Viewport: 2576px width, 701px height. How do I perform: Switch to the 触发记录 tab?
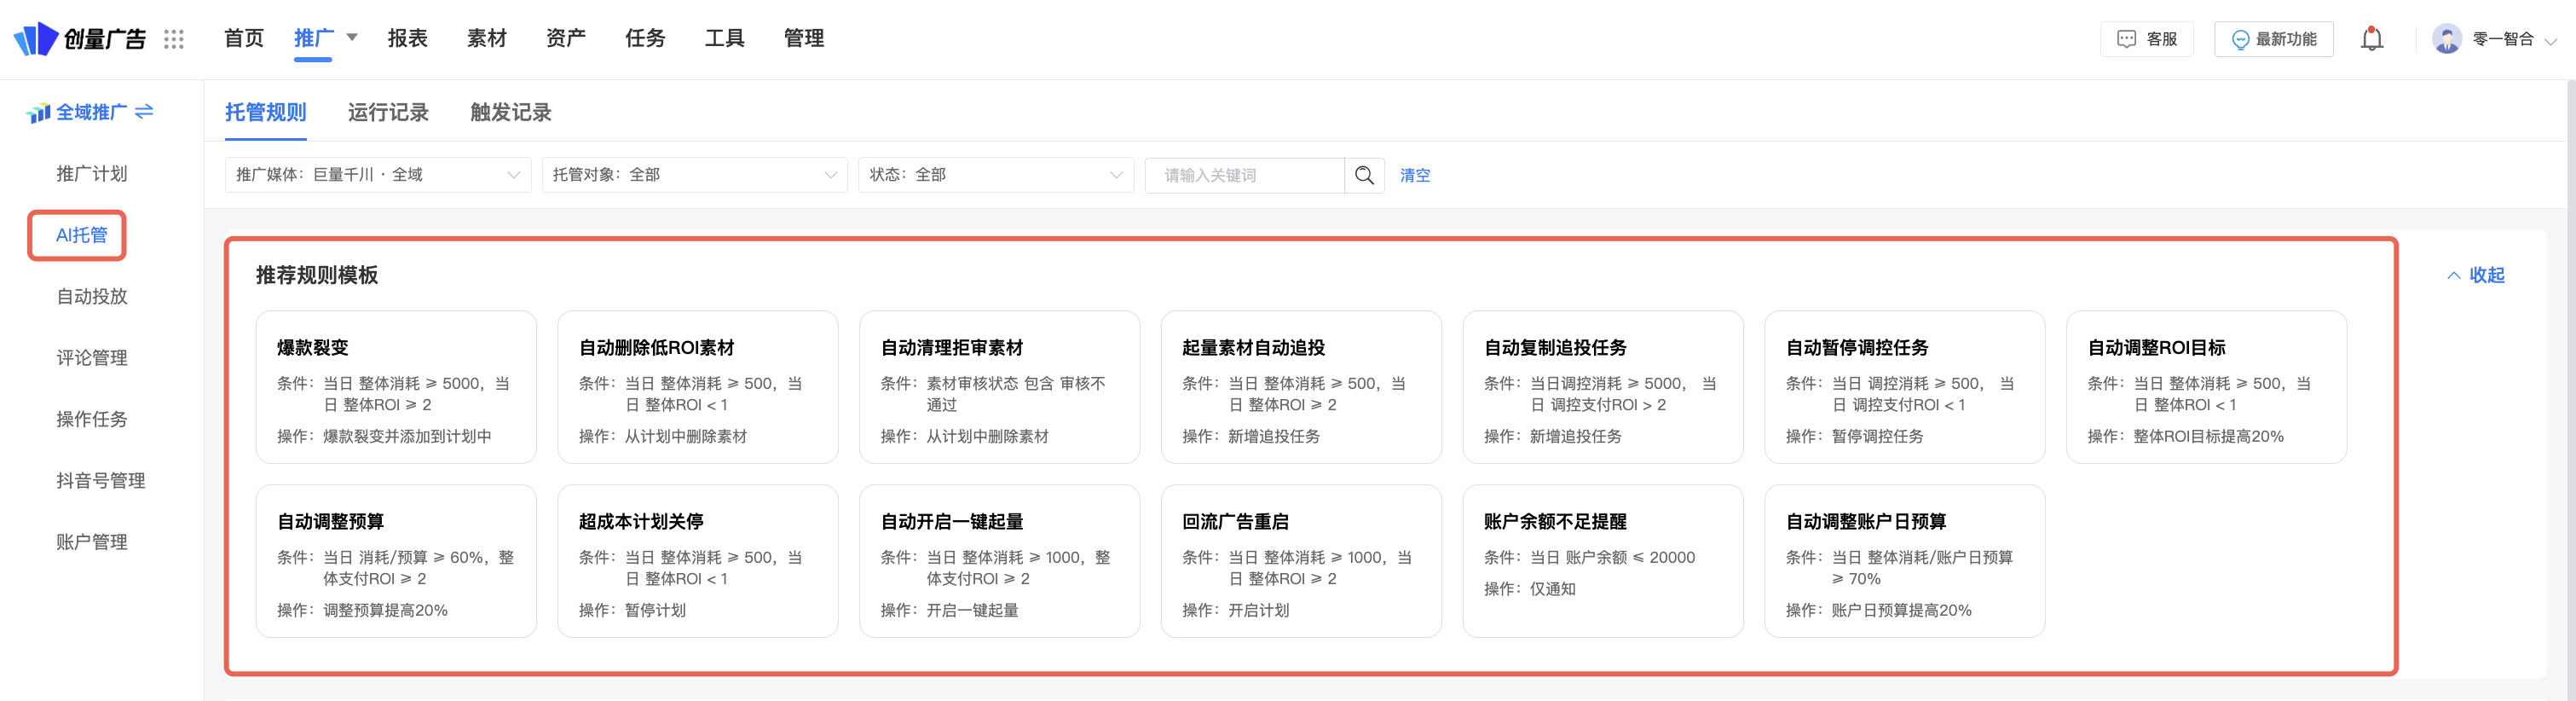coord(511,112)
